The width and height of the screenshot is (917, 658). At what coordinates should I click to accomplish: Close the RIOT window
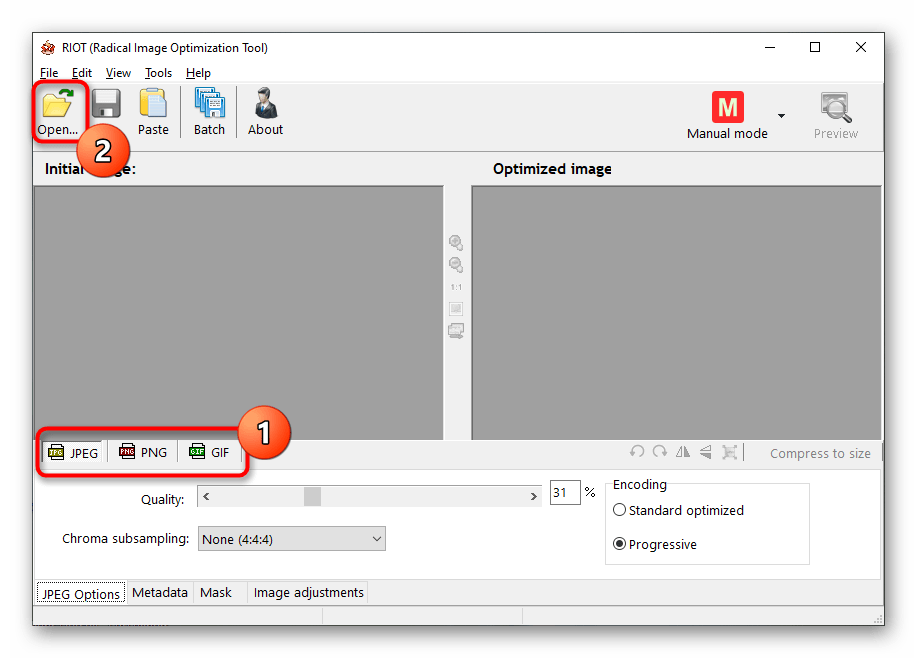(x=861, y=47)
